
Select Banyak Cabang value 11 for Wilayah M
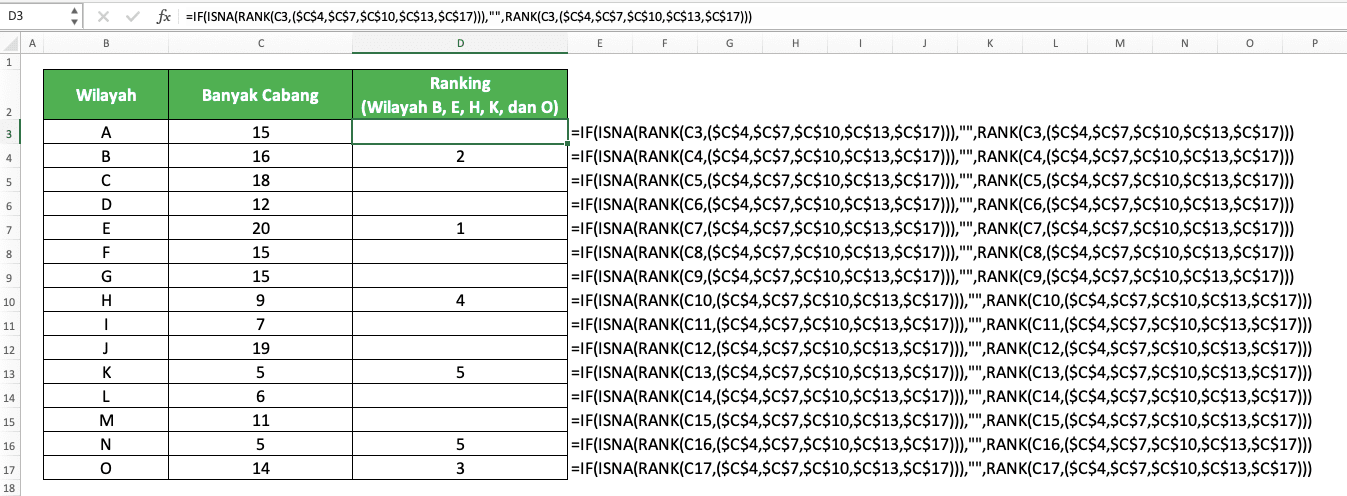pos(260,421)
